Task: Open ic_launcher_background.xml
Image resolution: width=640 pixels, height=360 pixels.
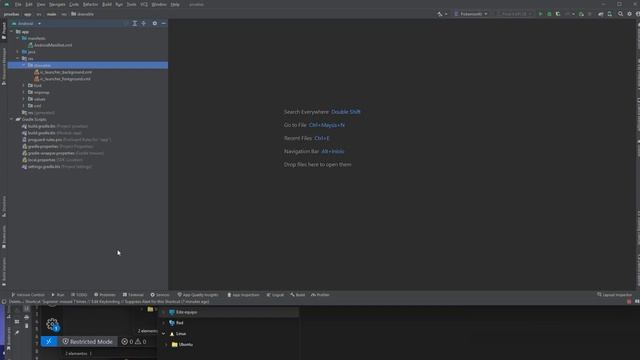Action: tap(63, 72)
